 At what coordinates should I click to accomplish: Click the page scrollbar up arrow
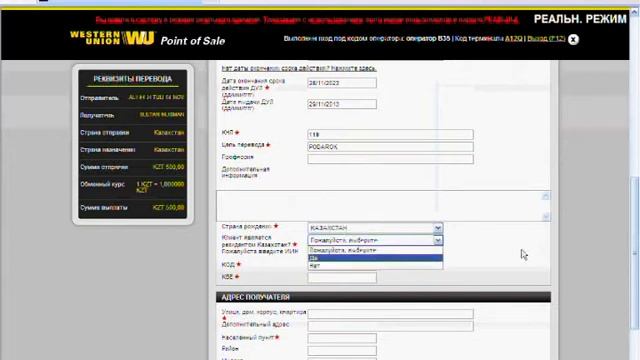click(x=635, y=13)
